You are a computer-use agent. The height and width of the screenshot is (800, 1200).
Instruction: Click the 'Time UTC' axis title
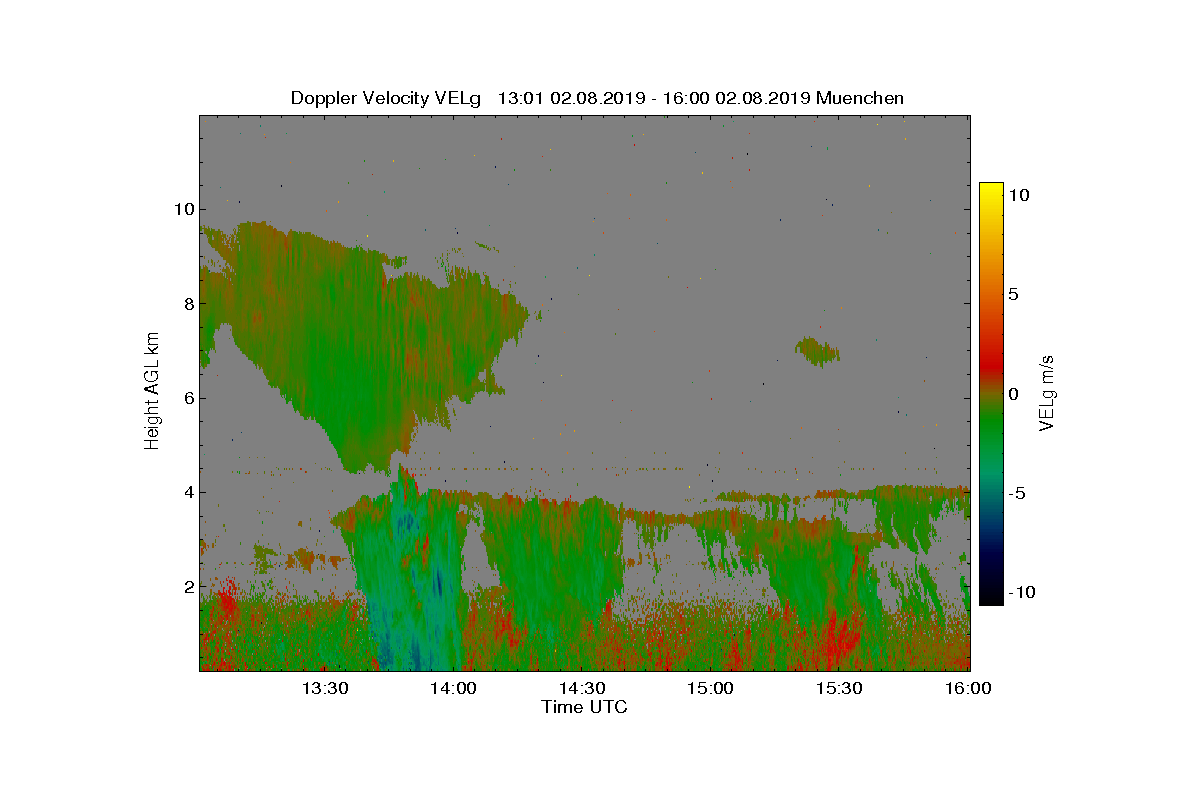[585, 707]
